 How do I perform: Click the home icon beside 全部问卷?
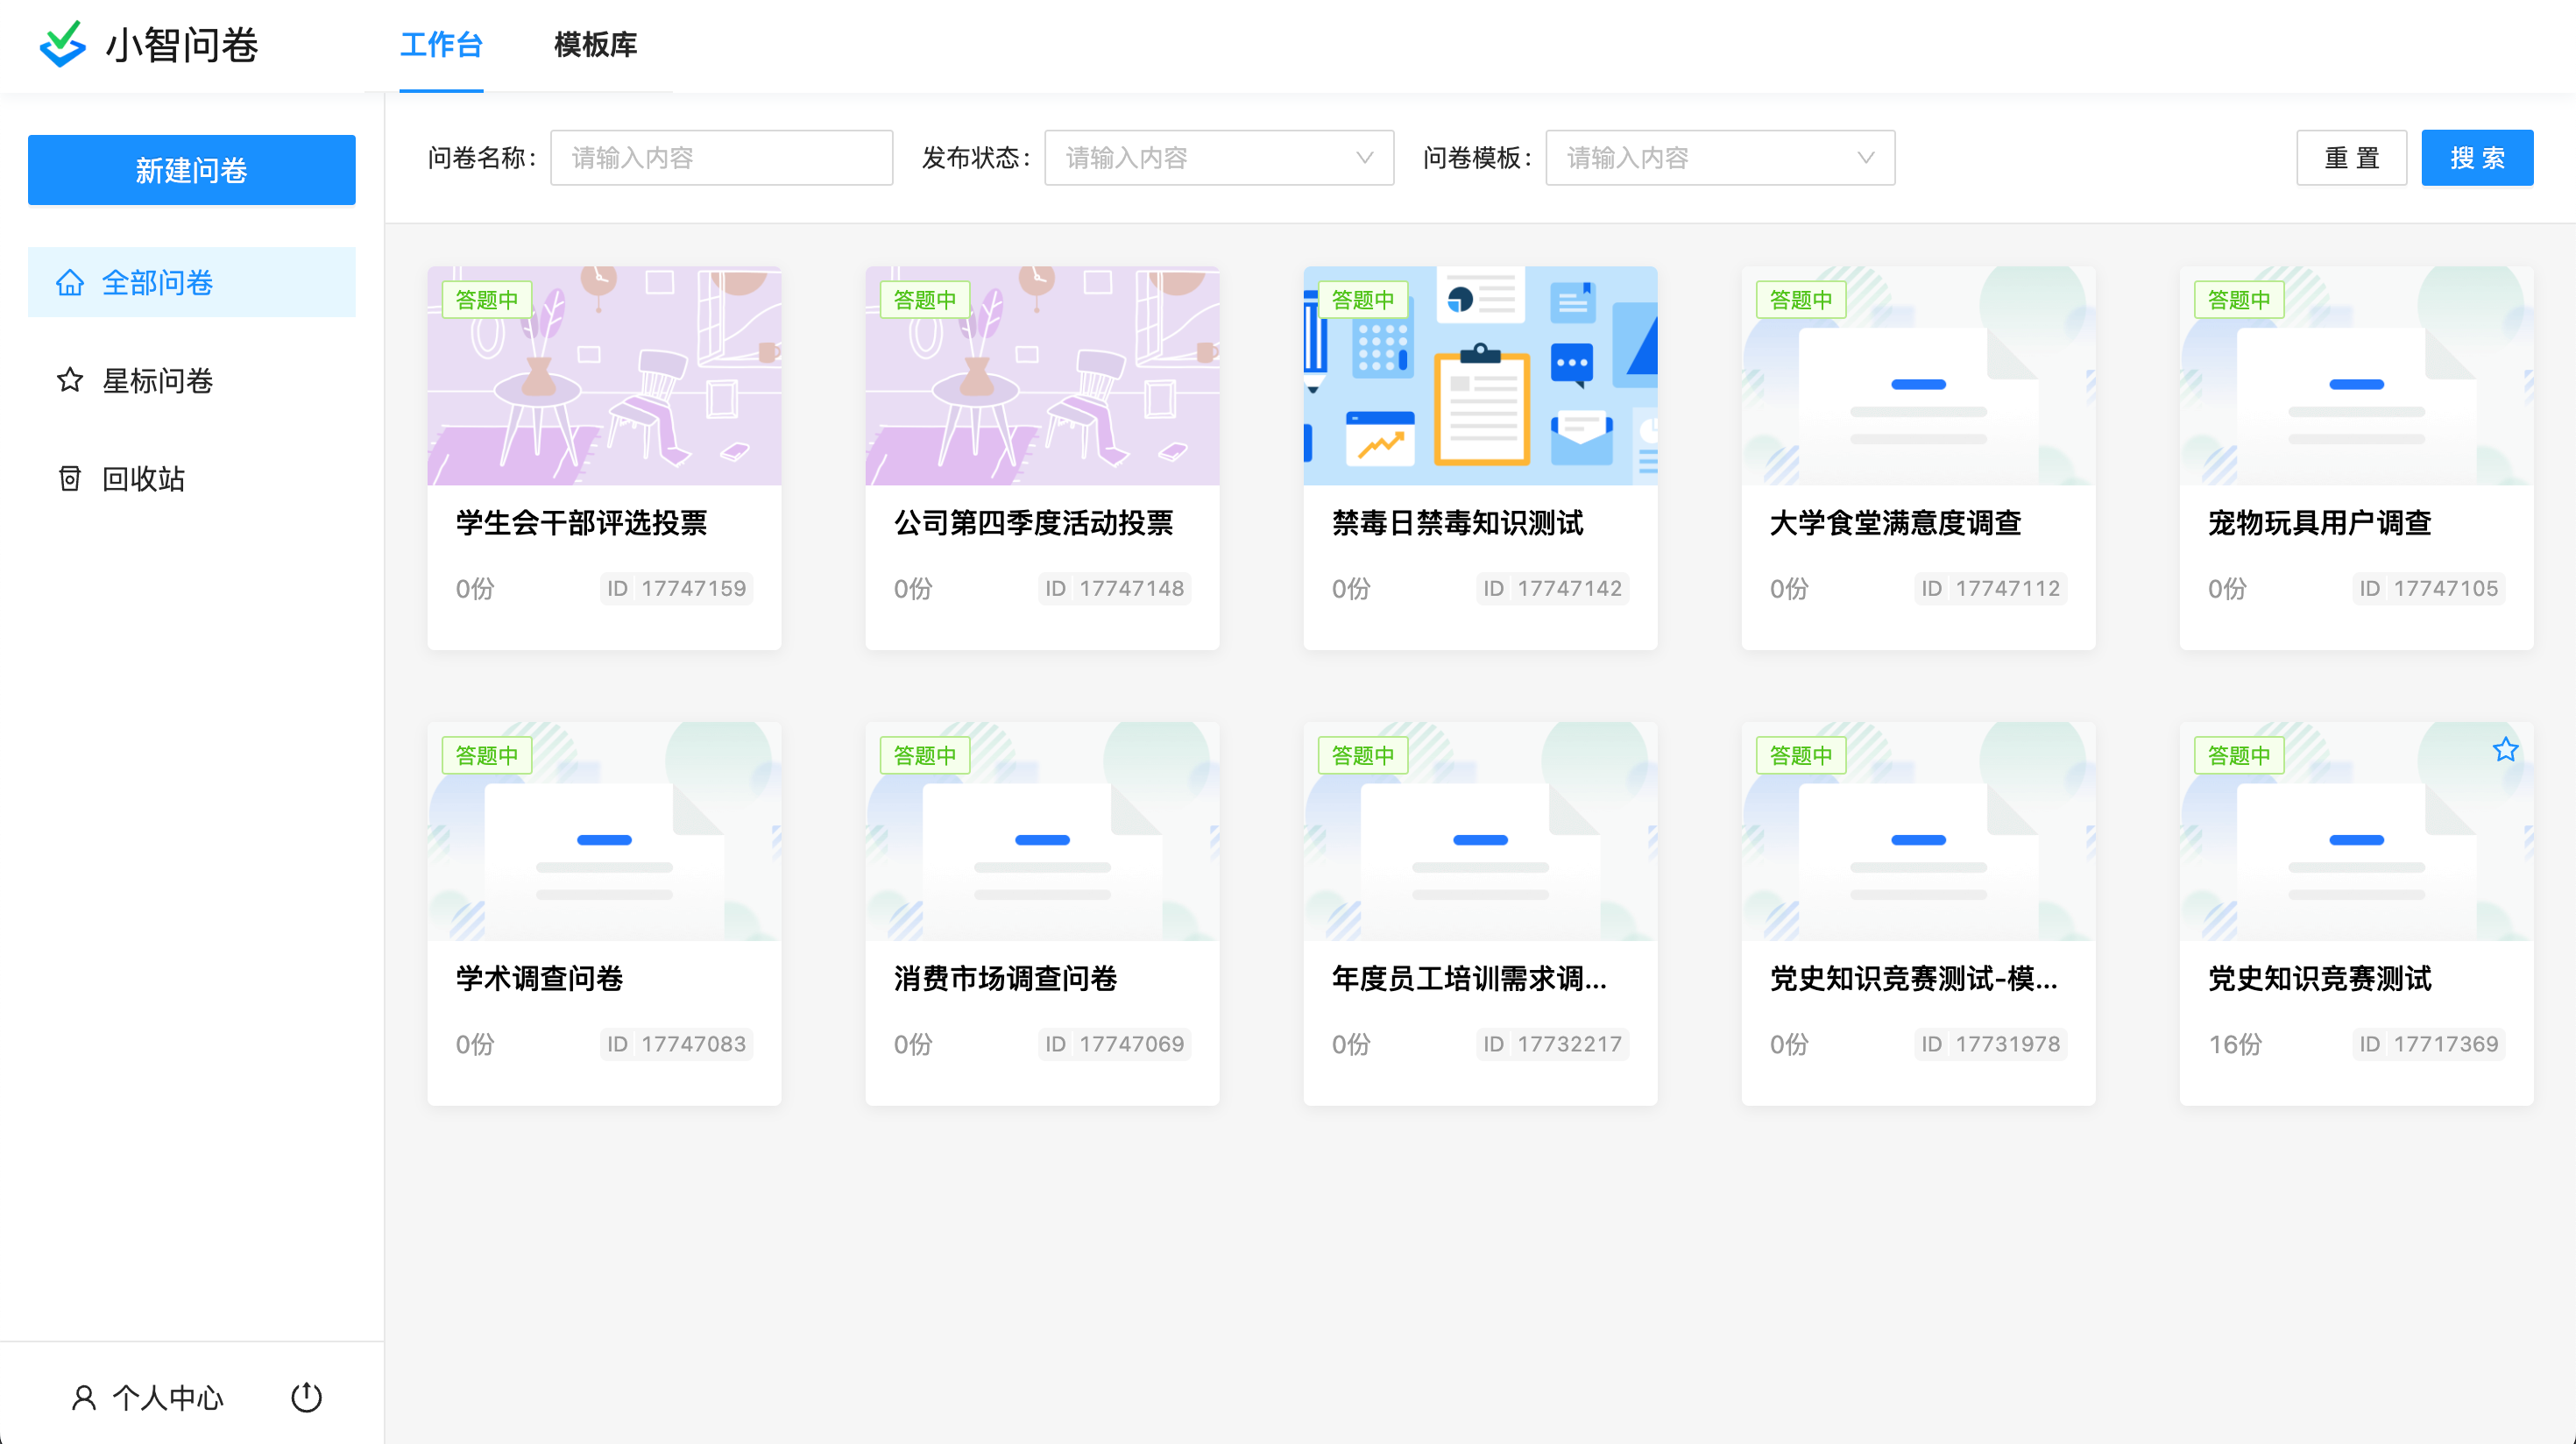click(x=69, y=283)
